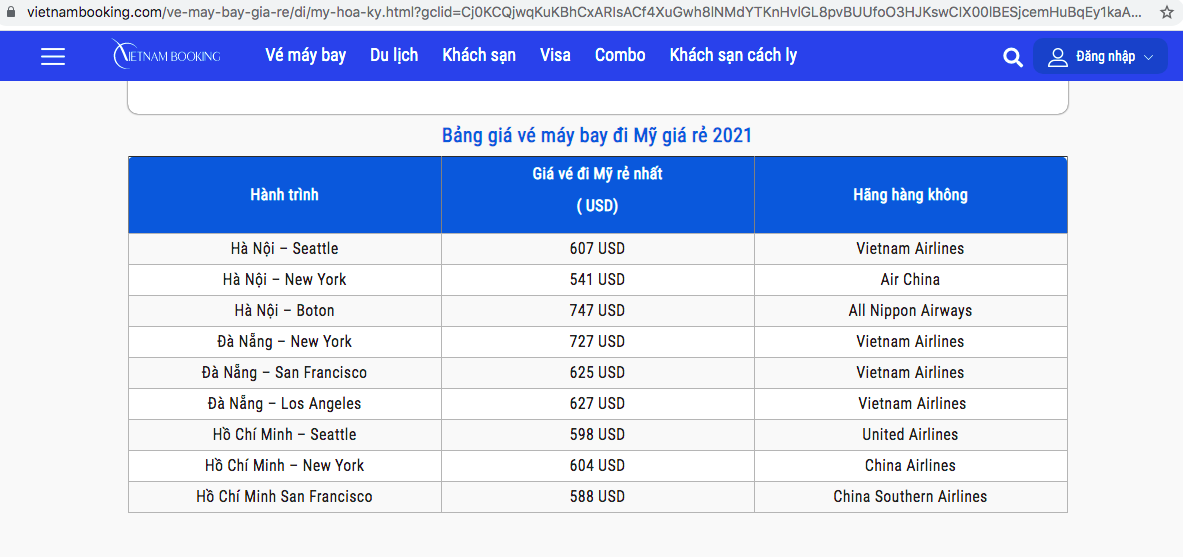Open the Combo menu item
The height and width of the screenshot is (557, 1183).
pyautogui.click(x=620, y=55)
